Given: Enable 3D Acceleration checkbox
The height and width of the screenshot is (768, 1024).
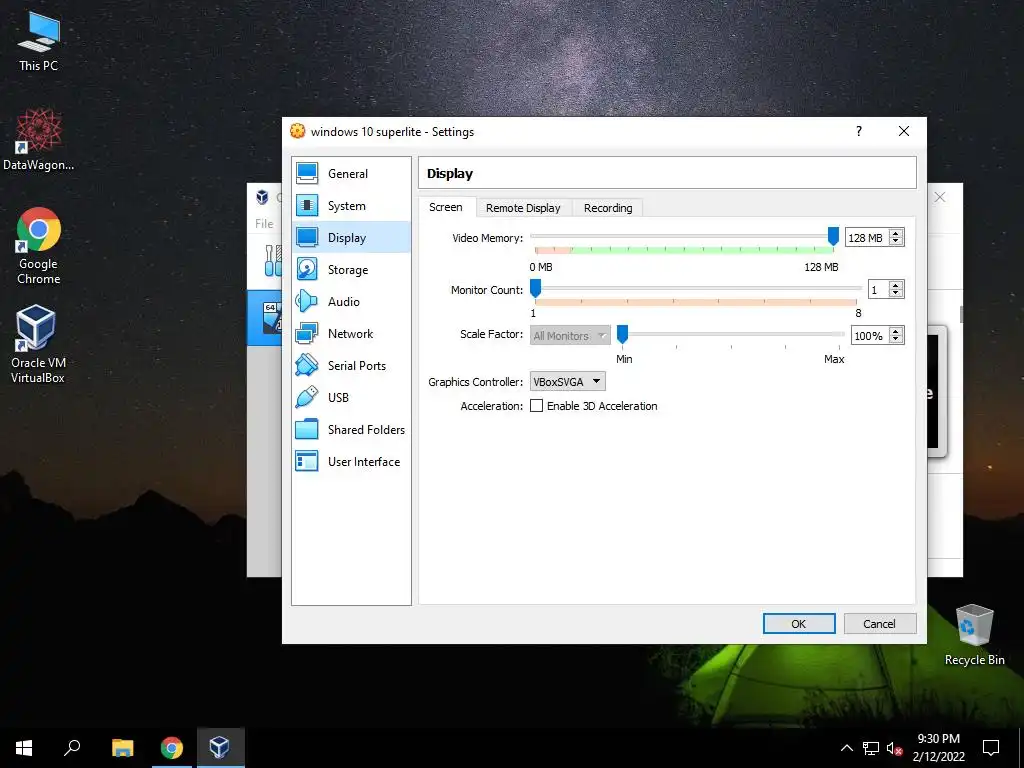Looking at the screenshot, I should click(x=536, y=406).
